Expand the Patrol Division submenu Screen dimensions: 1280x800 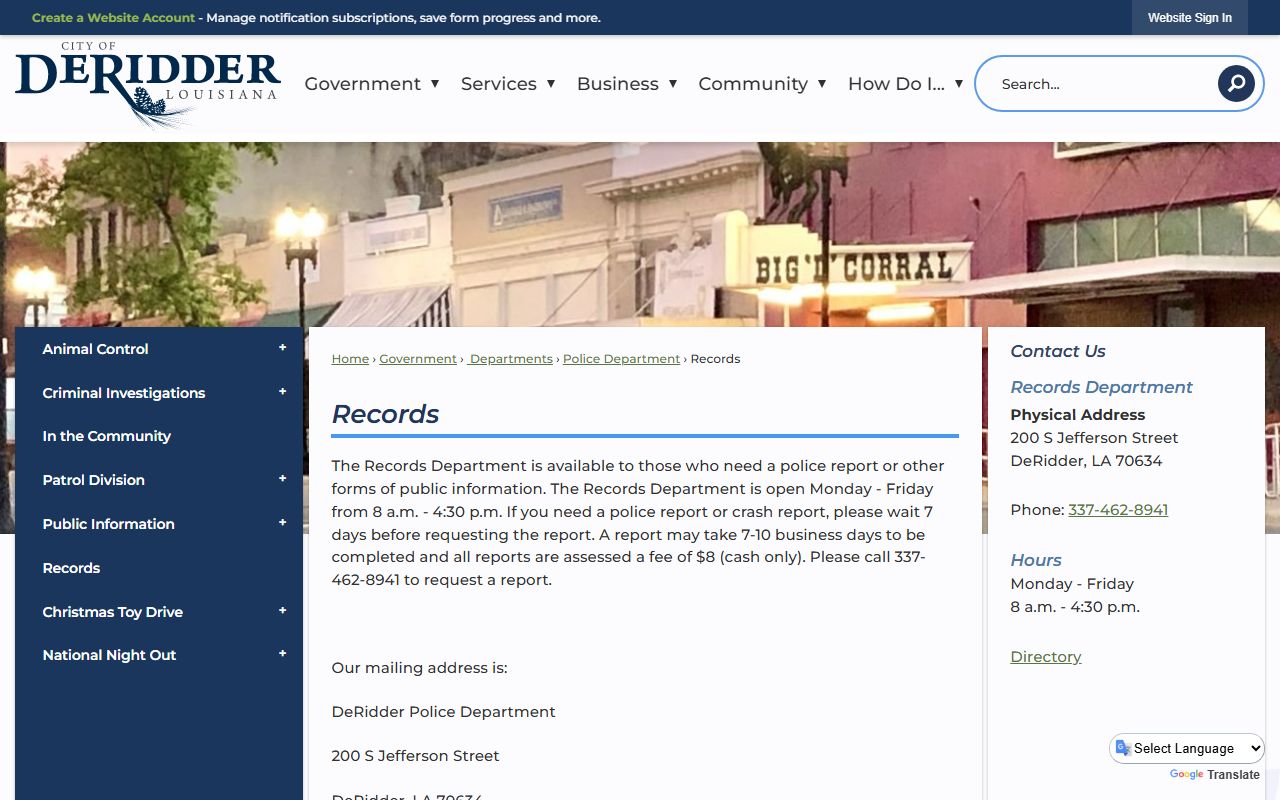point(282,479)
